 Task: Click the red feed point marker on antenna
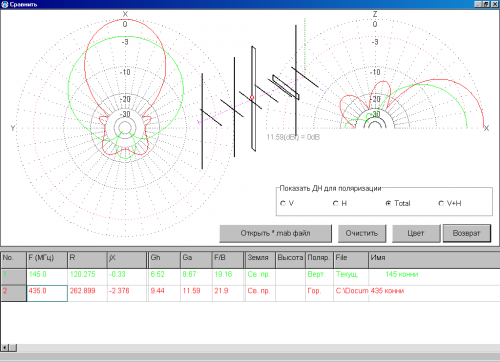[252, 97]
